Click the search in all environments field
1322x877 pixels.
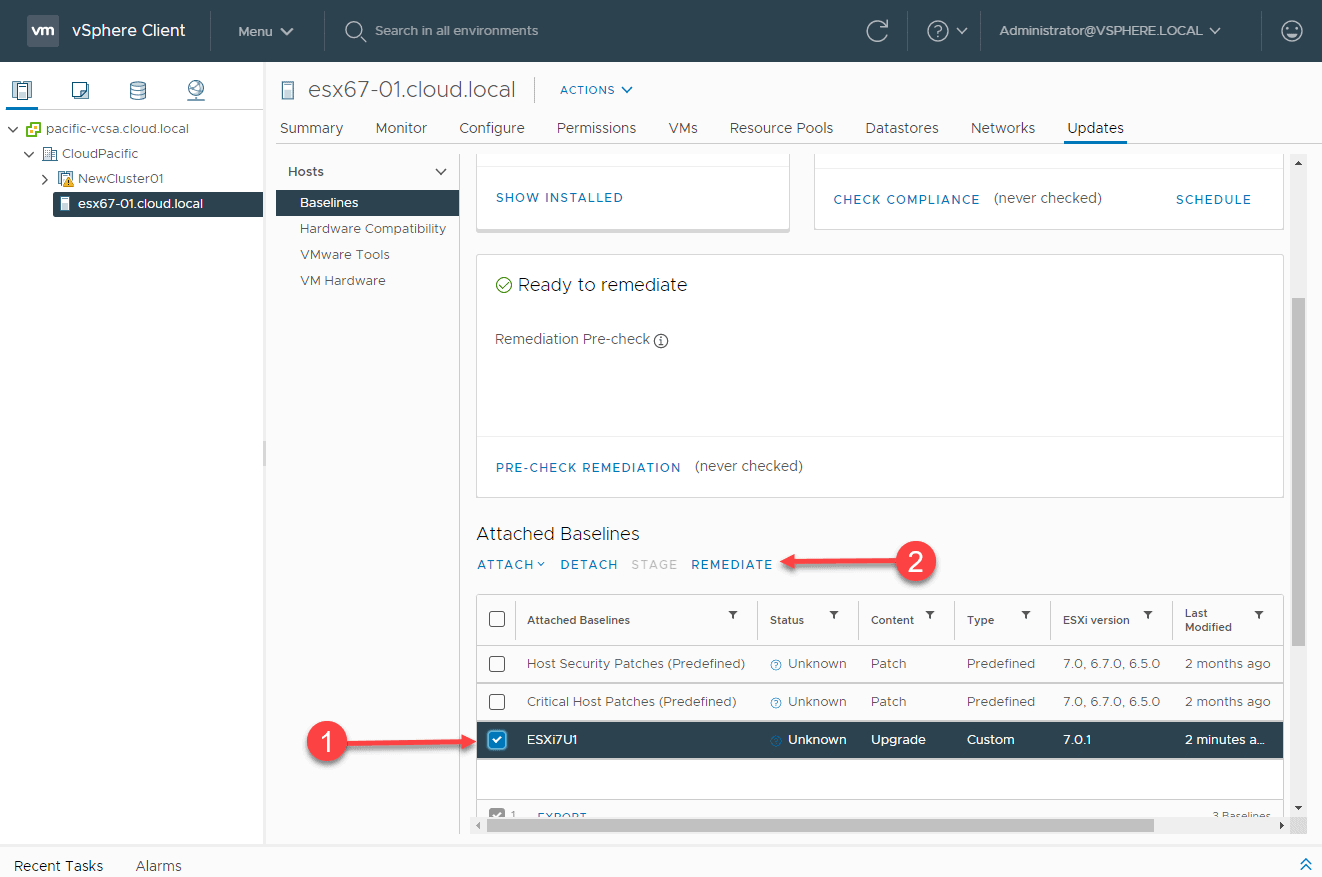pyautogui.click(x=456, y=31)
